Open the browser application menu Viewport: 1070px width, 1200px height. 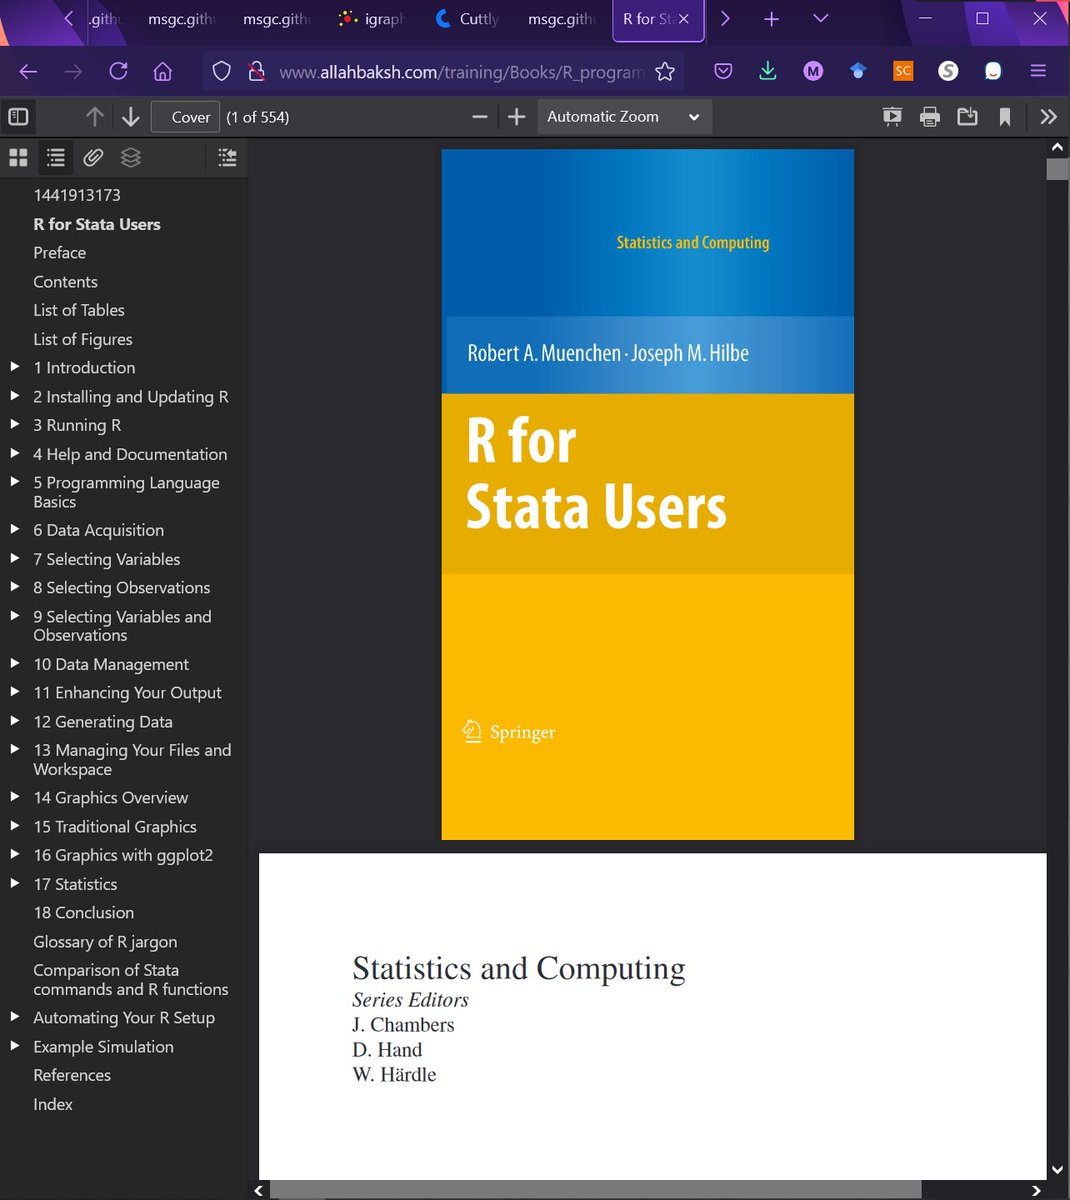click(1038, 71)
